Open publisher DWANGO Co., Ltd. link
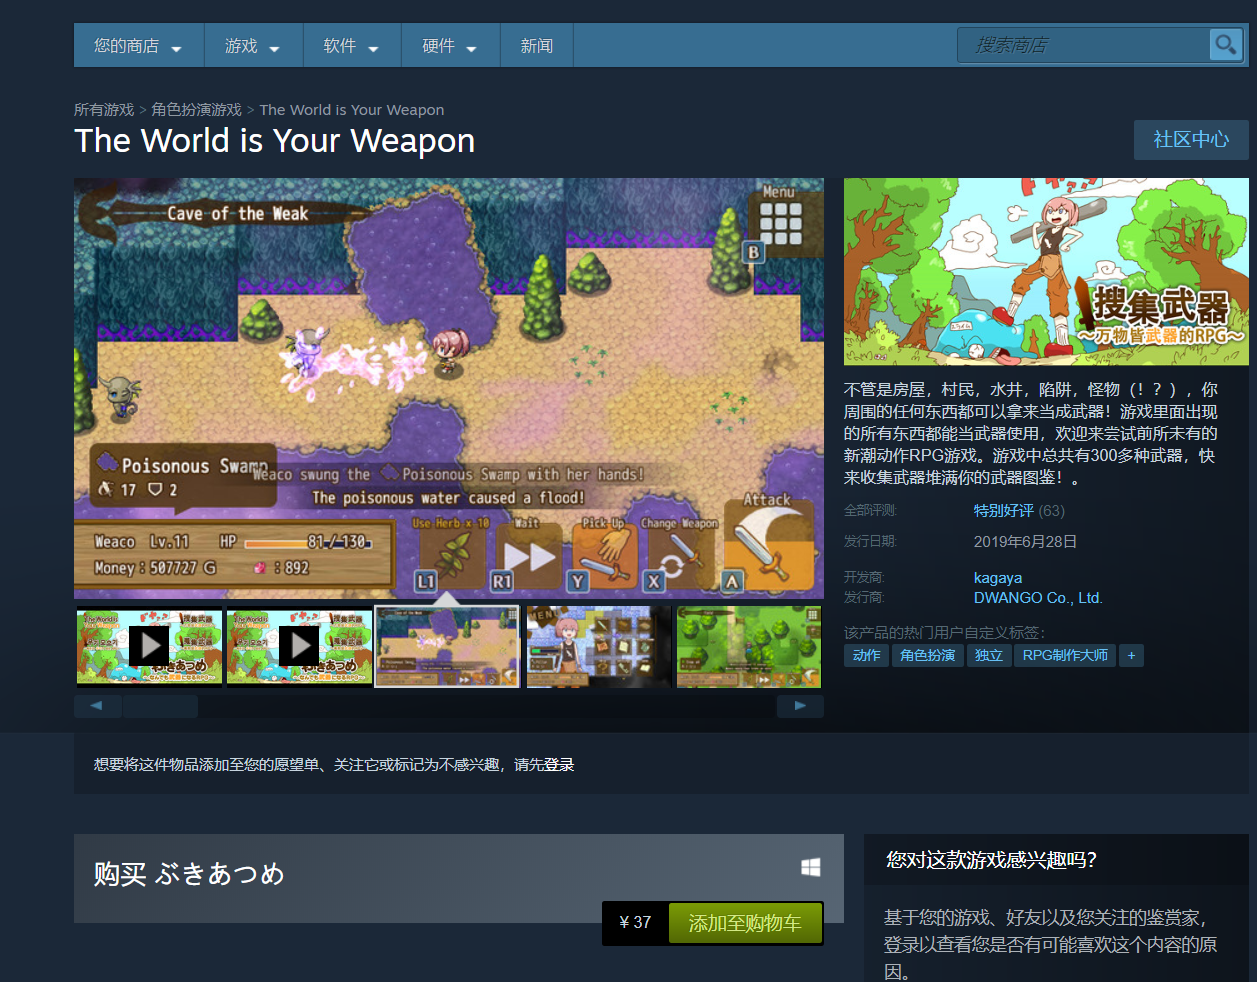Screen dimensions: 1257x982 [1038, 598]
